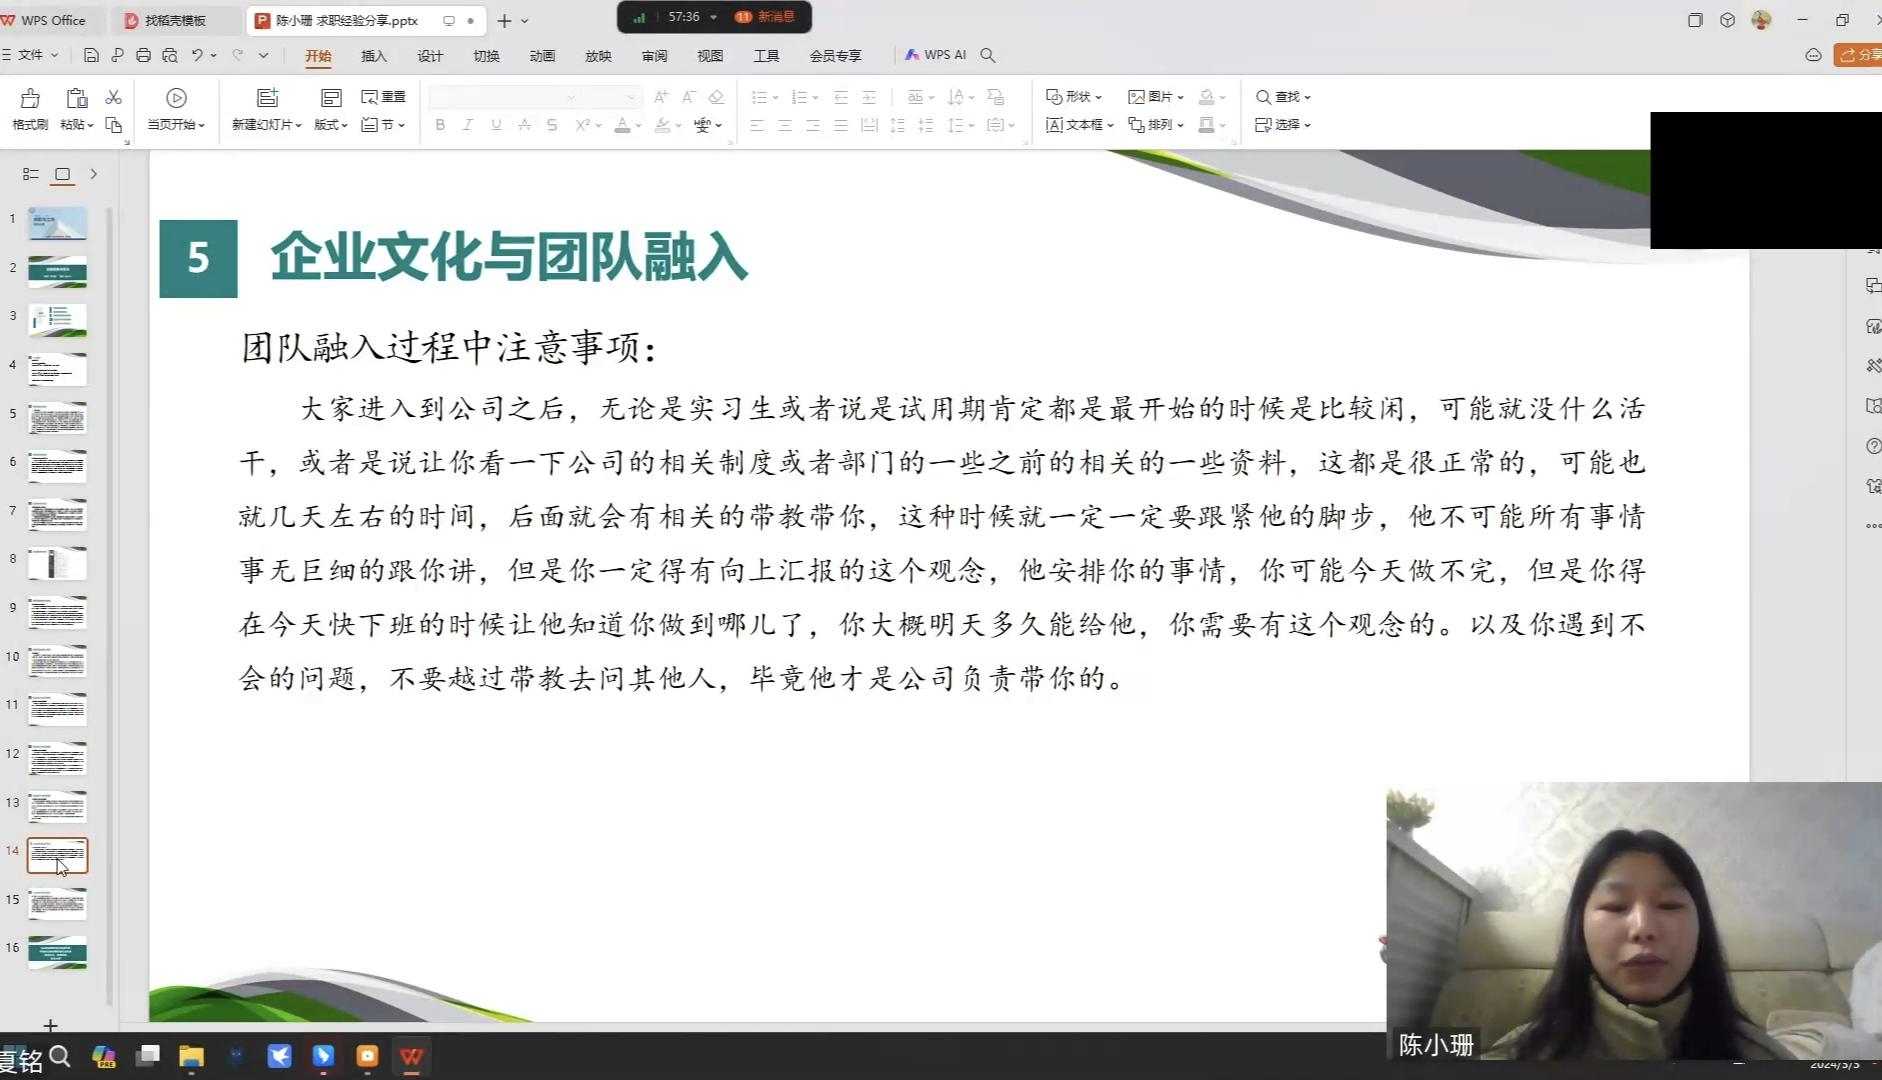Open WPS AI from the menu bar
The image size is (1882, 1080).
(x=935, y=55)
